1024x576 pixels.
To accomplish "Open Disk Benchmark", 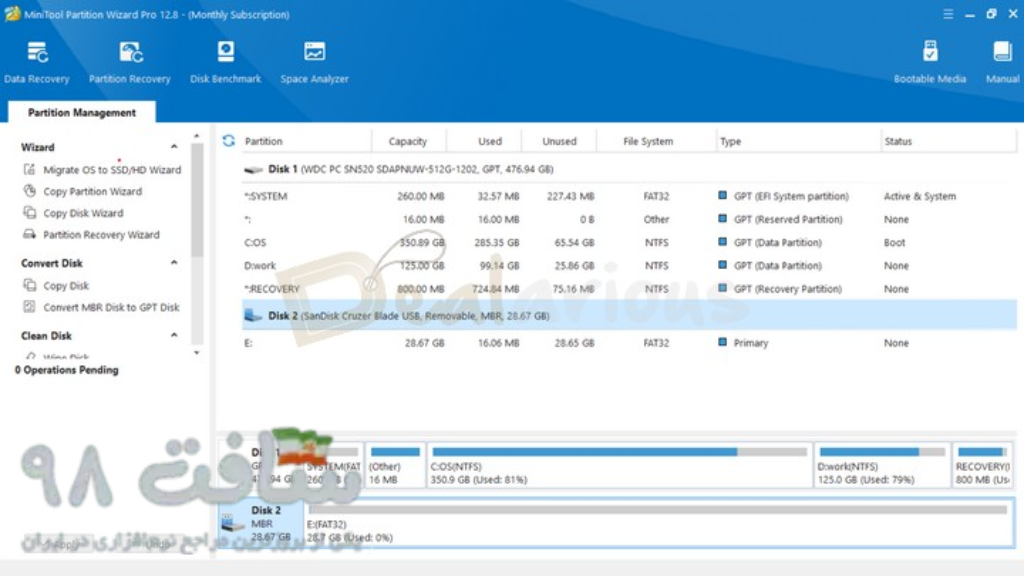I will (225, 63).
